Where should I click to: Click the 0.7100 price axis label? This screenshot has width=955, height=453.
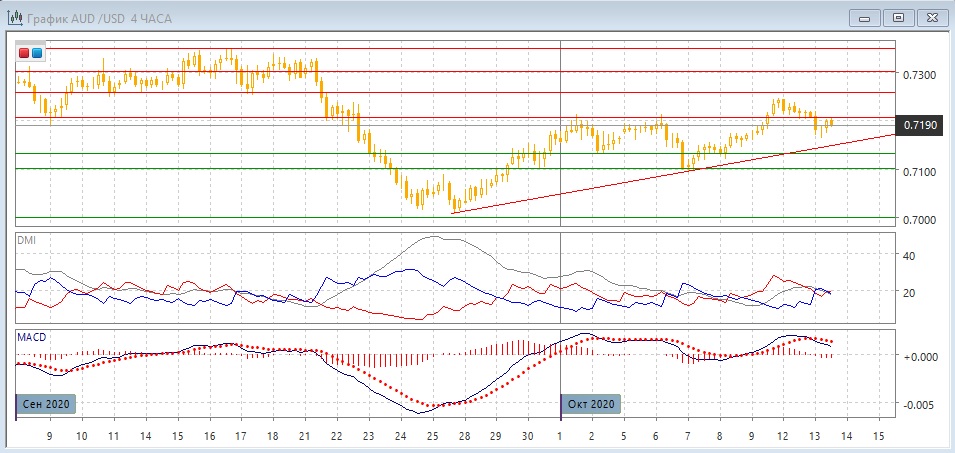[x=920, y=172]
